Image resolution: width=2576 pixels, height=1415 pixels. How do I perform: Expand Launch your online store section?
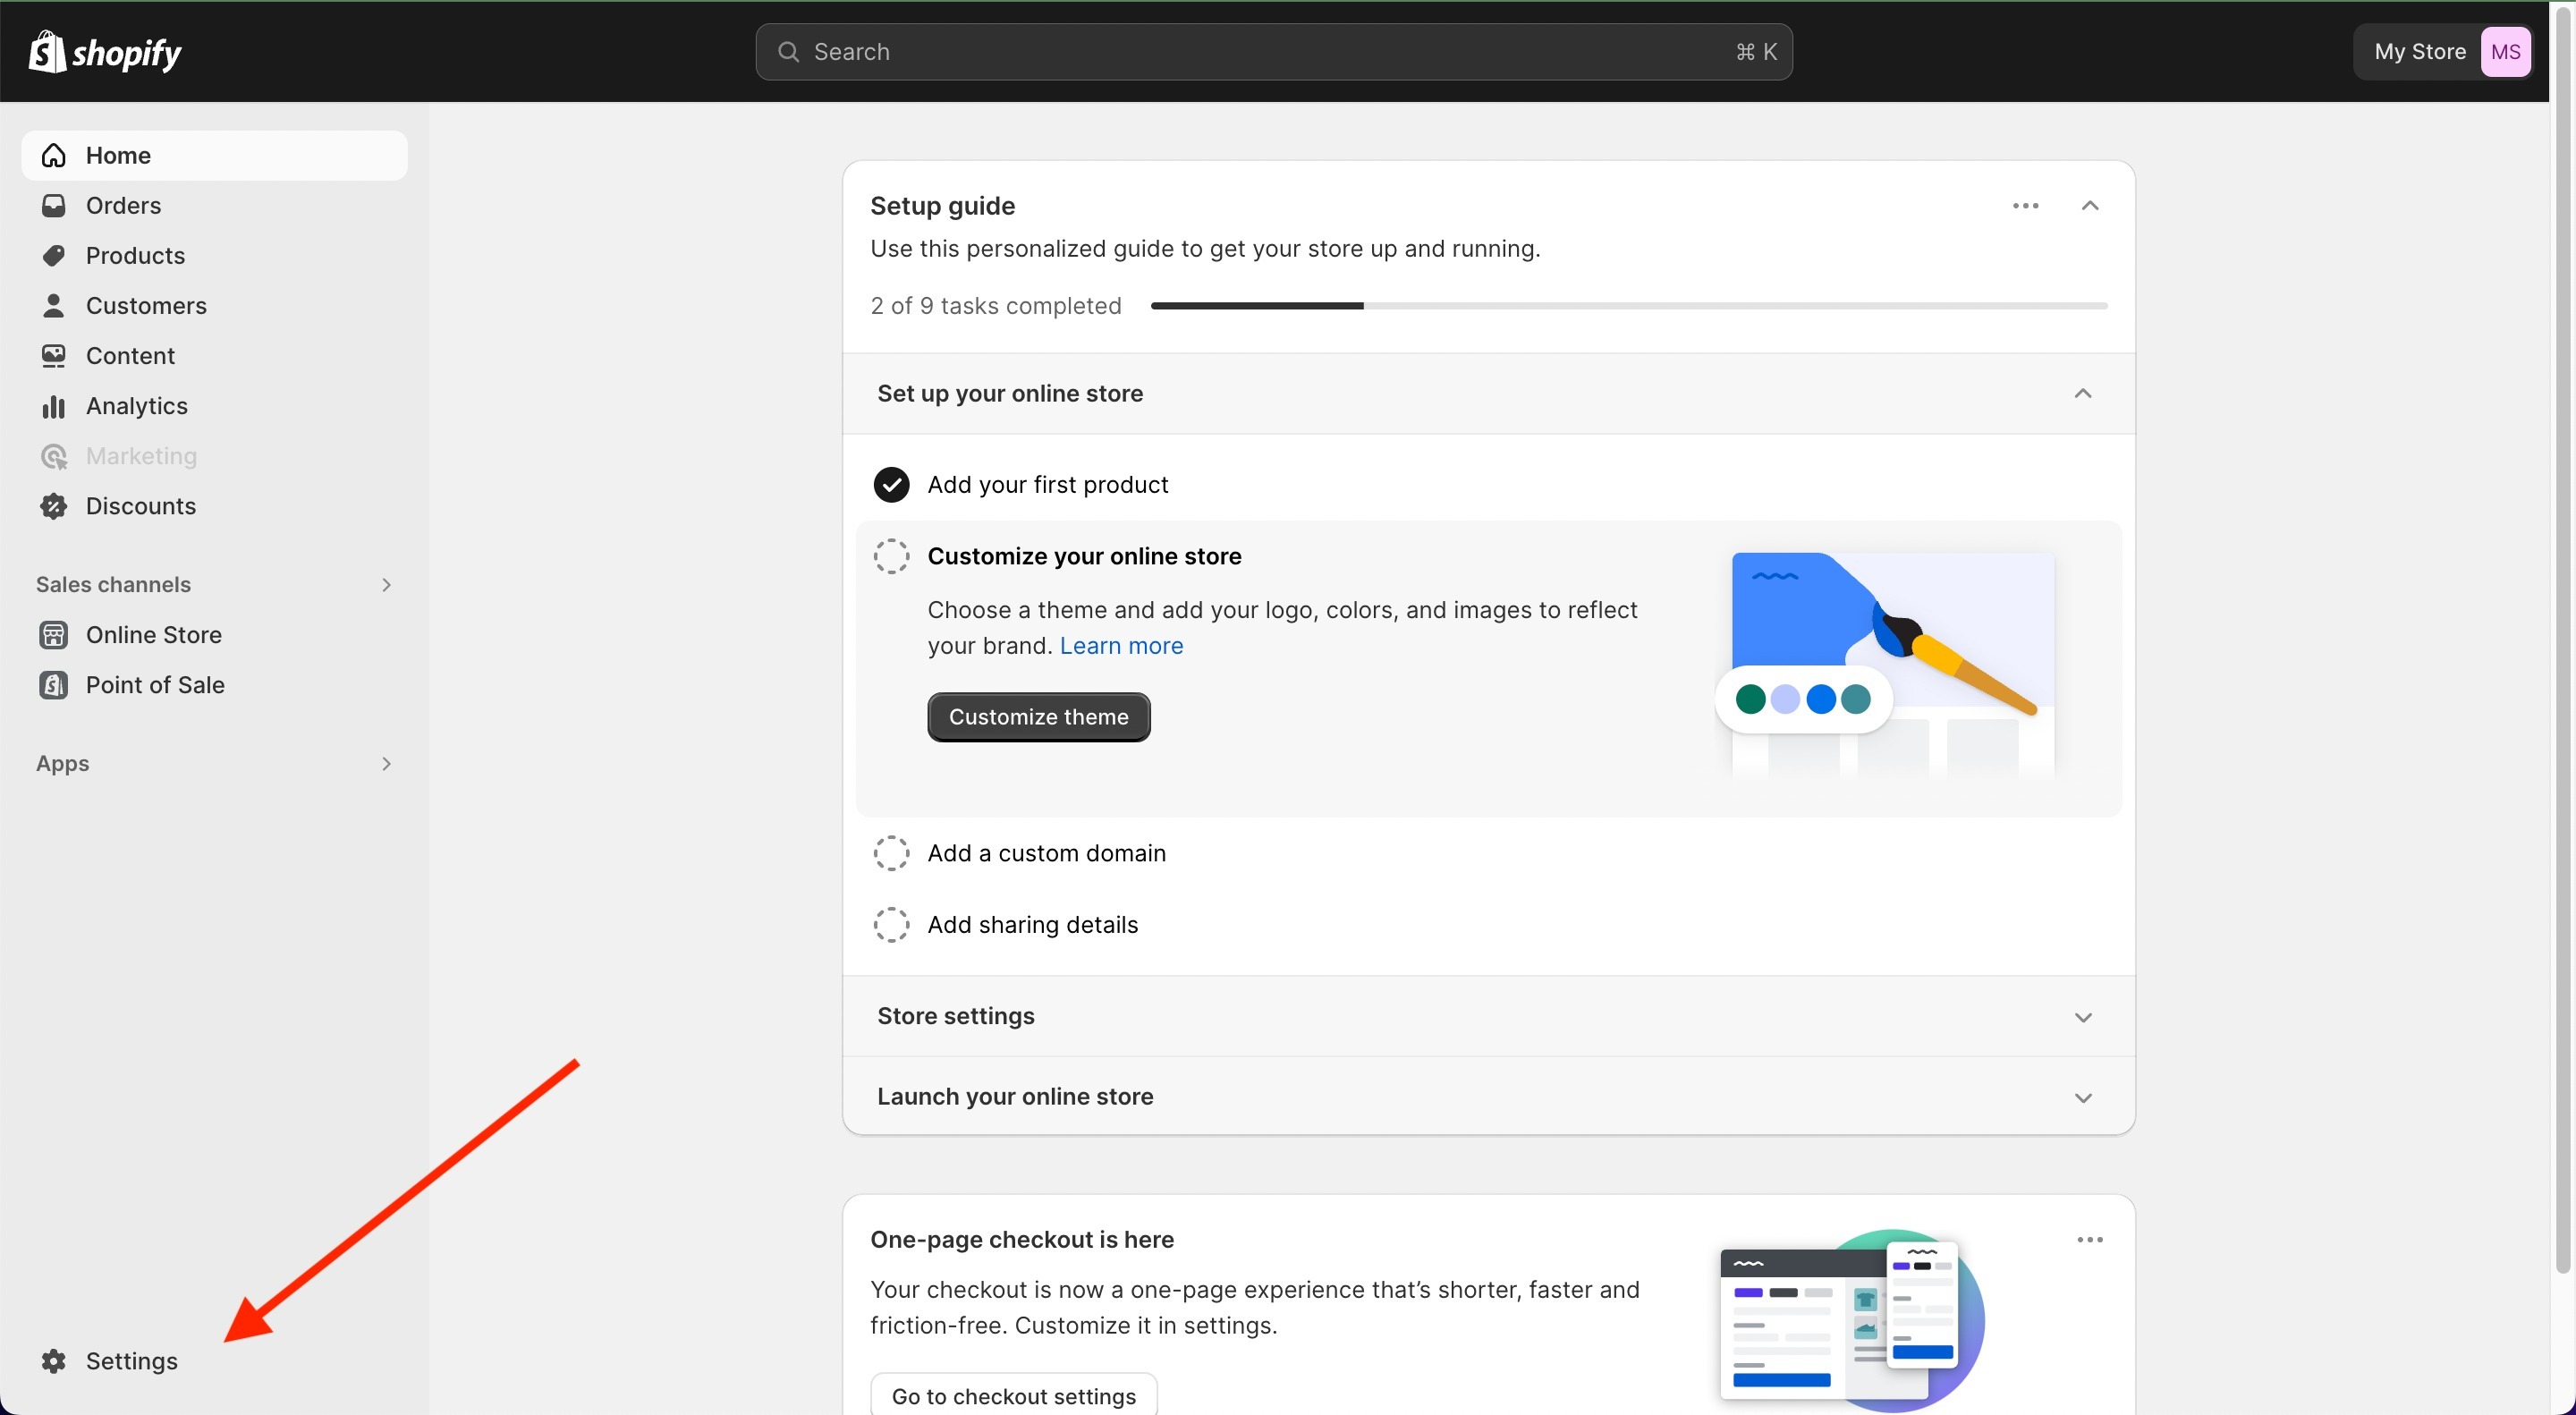[2083, 1097]
